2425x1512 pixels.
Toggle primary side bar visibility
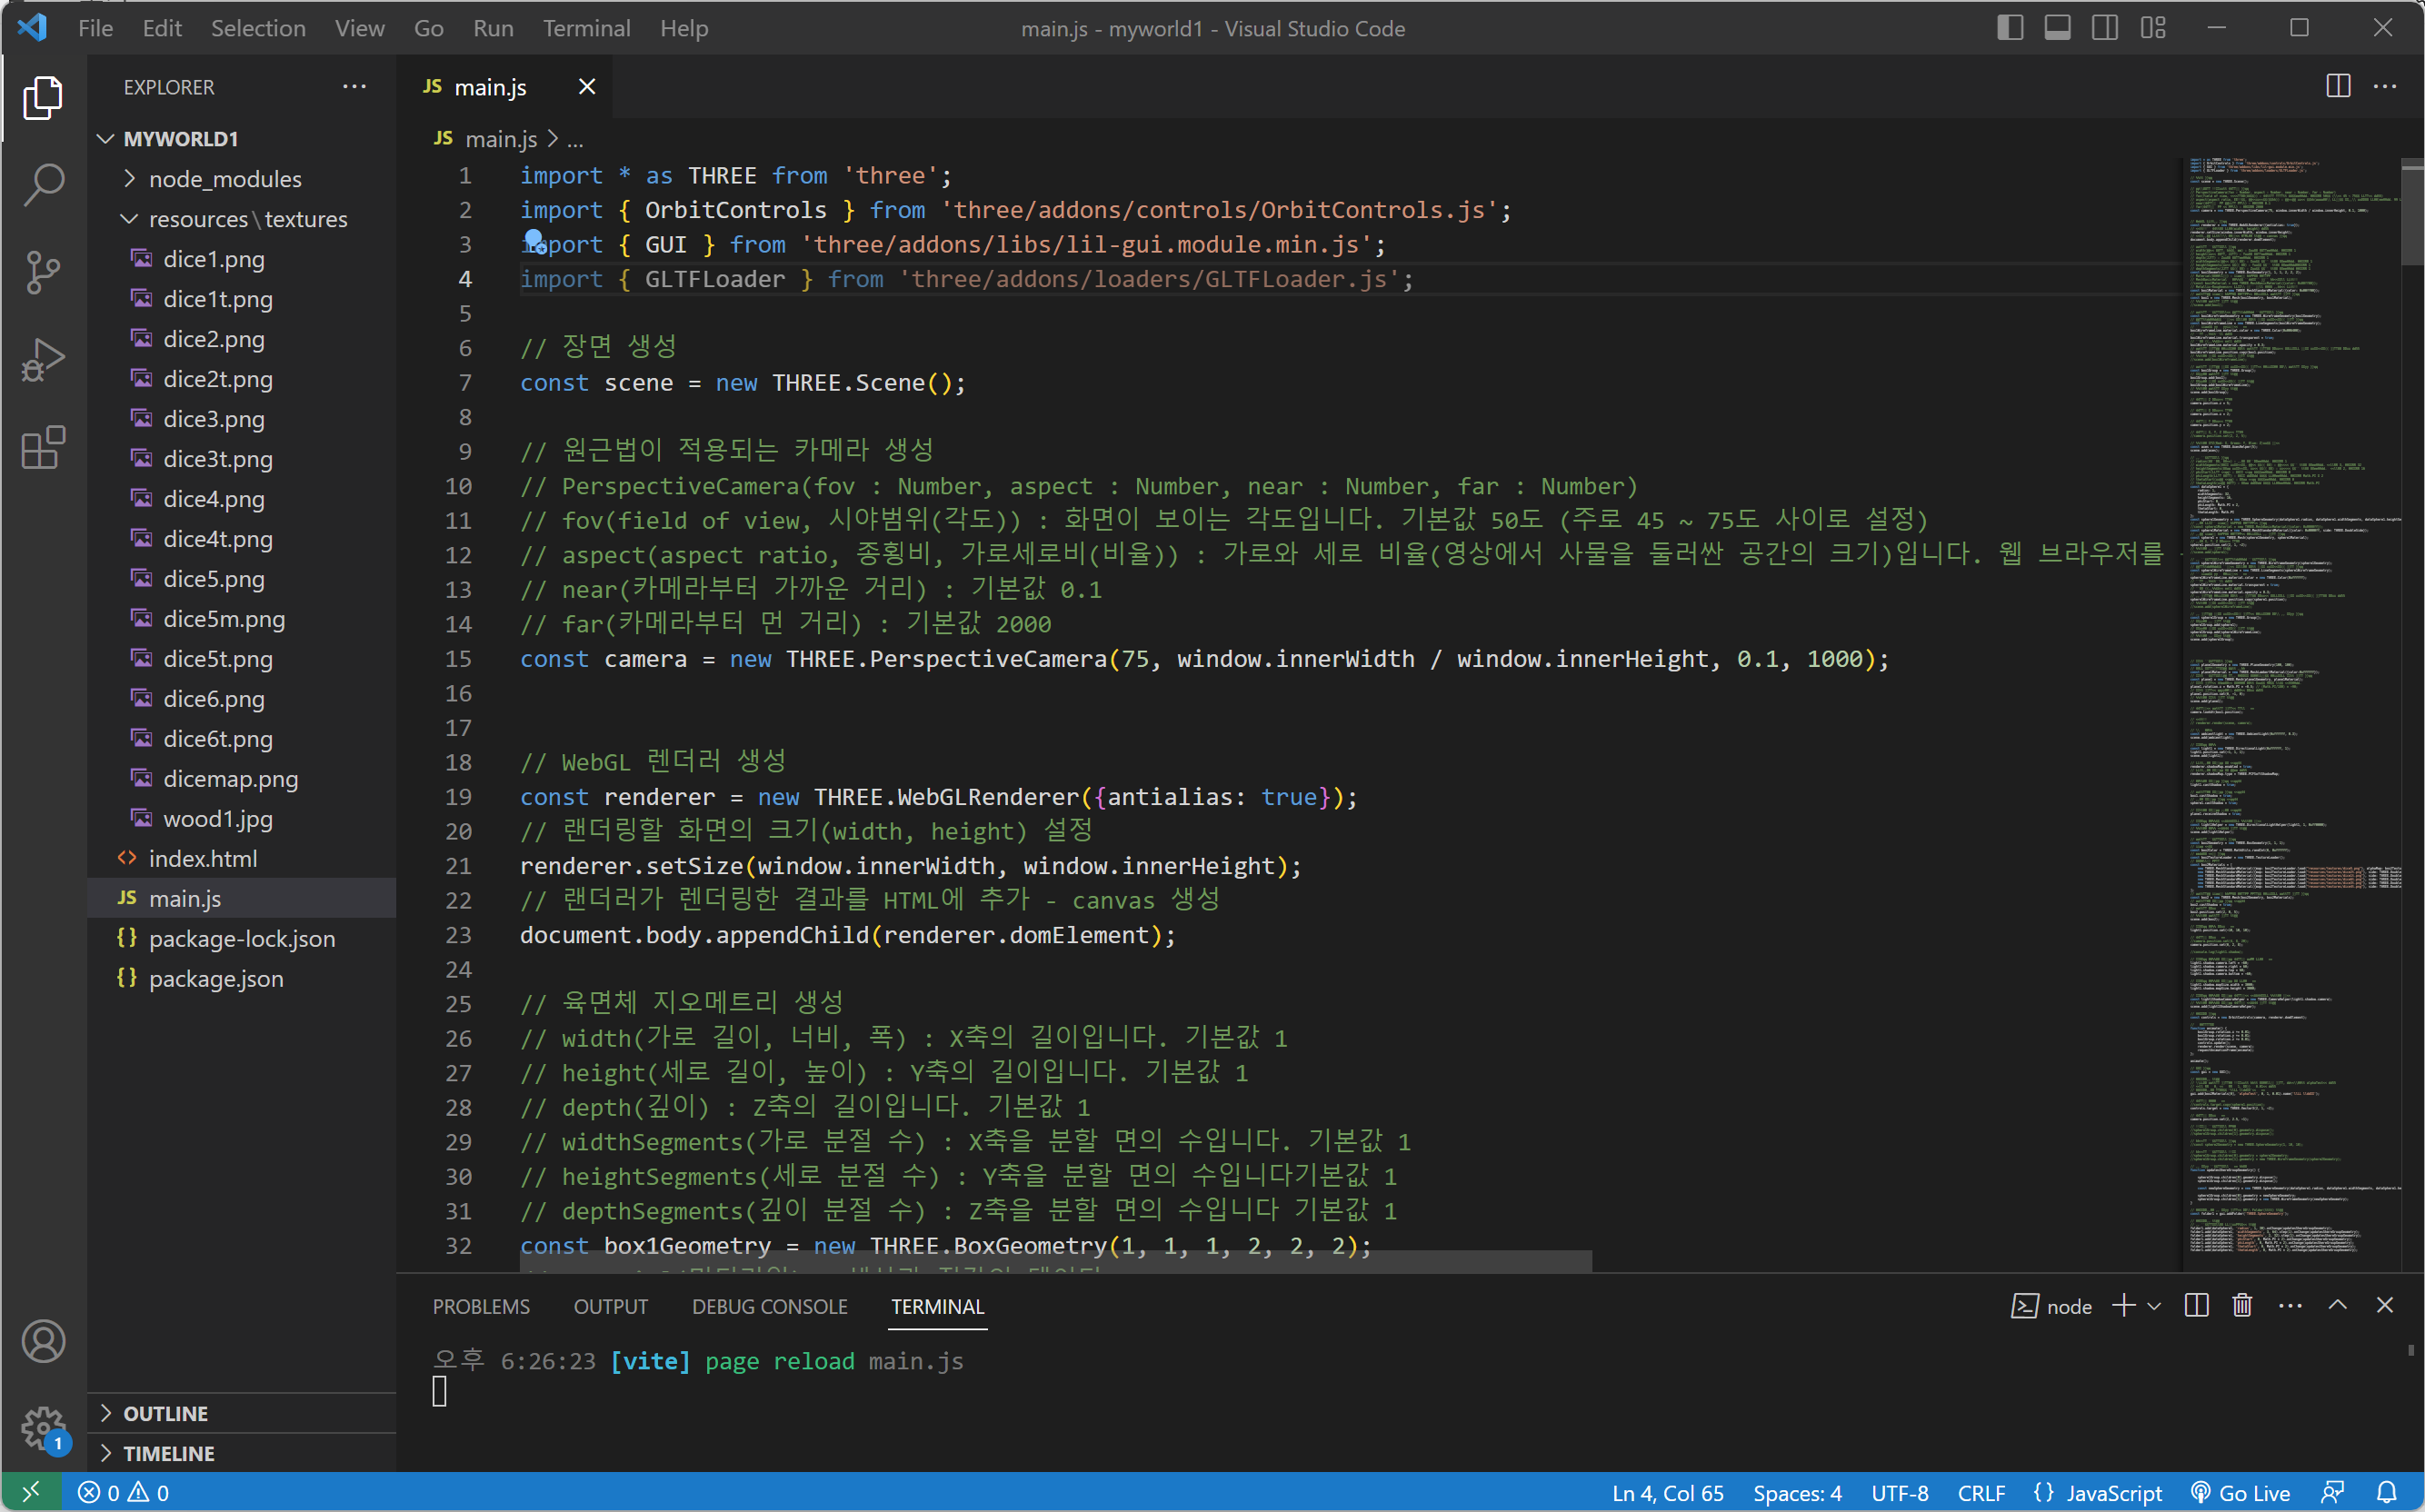point(2010,28)
